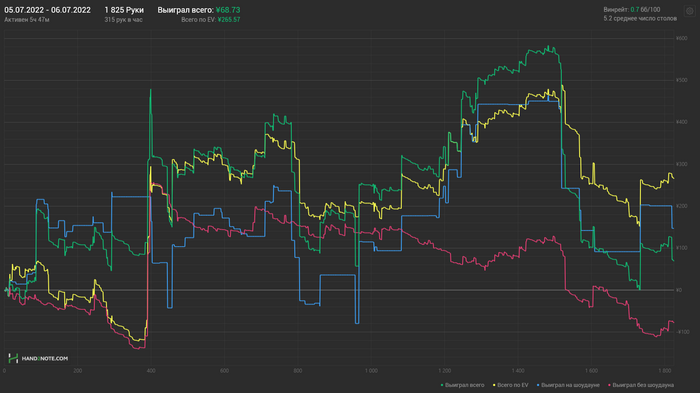The width and height of the screenshot is (700, 393).
Task: Click the '315 рук в час' label
Action: point(124,20)
